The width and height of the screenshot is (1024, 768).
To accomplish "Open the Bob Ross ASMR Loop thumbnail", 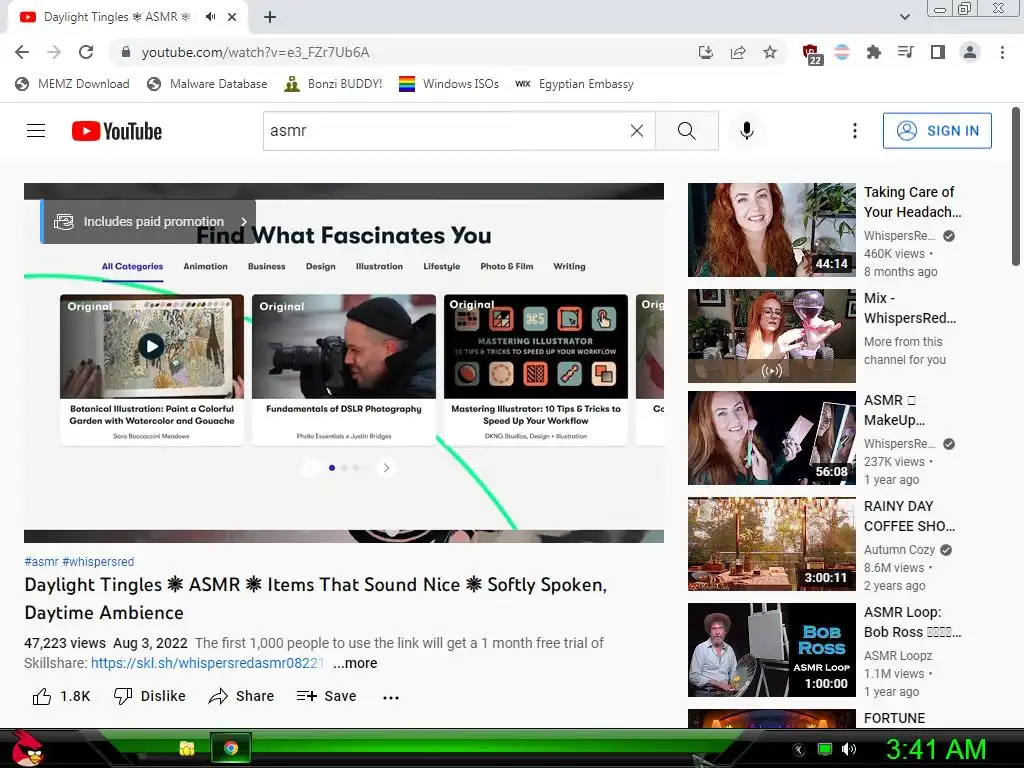I will 771,650.
